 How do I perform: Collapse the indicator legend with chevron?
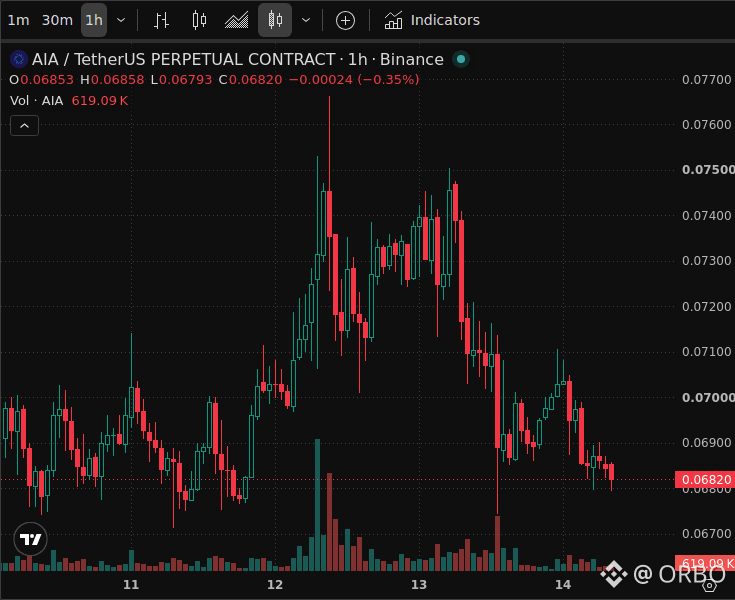click(x=24, y=126)
